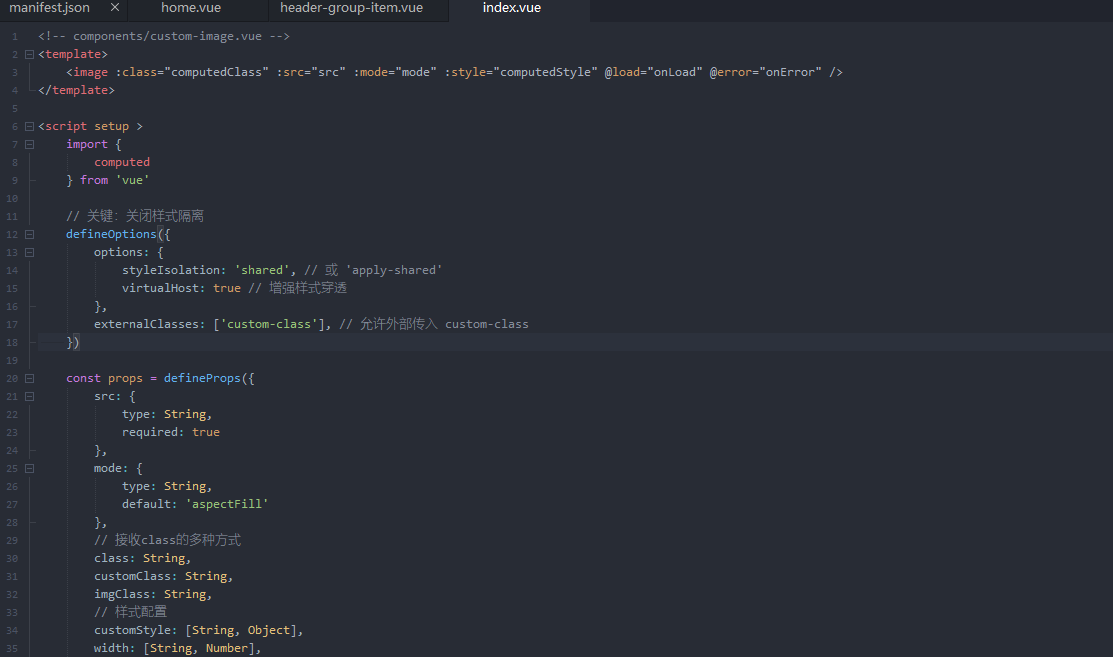Click line number 19 in gutter

(x=12, y=360)
